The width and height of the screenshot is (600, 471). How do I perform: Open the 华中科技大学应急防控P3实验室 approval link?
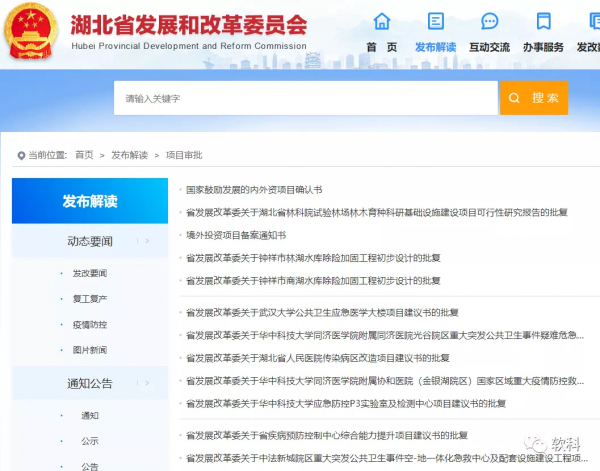click(x=346, y=404)
